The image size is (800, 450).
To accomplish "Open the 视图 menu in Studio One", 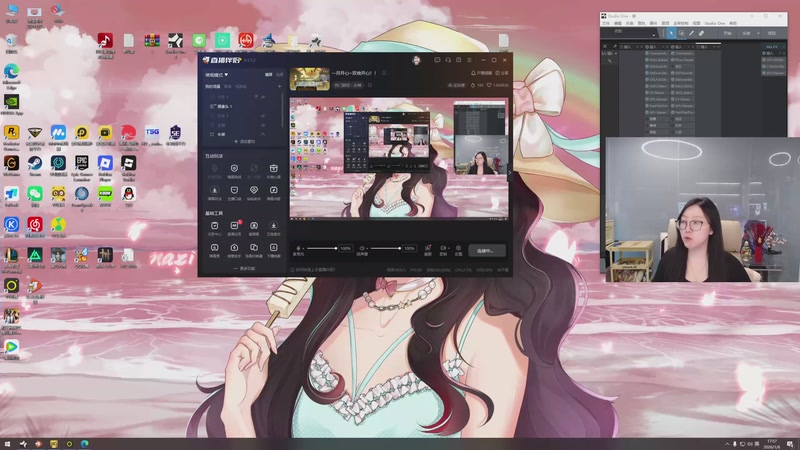I will pos(696,23).
